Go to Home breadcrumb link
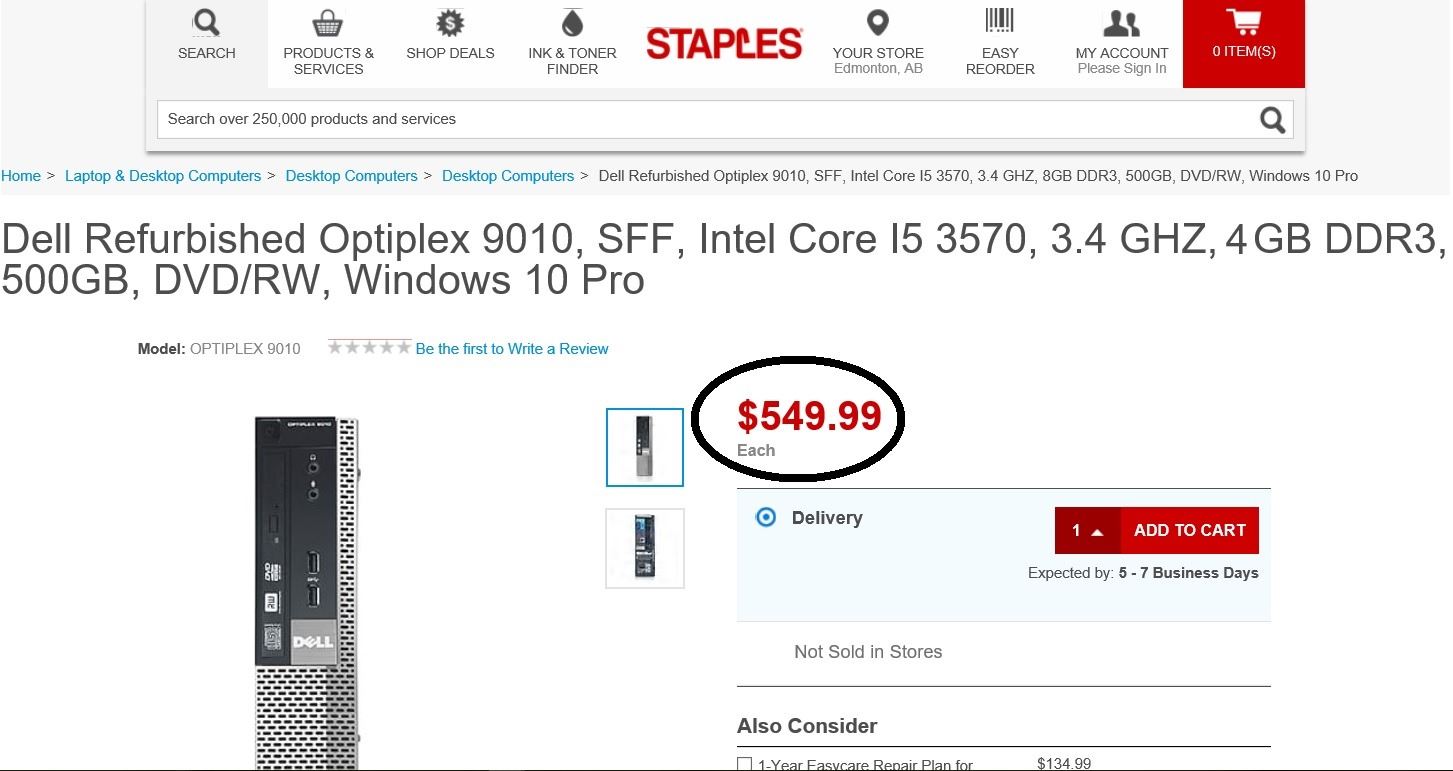 click(x=21, y=176)
